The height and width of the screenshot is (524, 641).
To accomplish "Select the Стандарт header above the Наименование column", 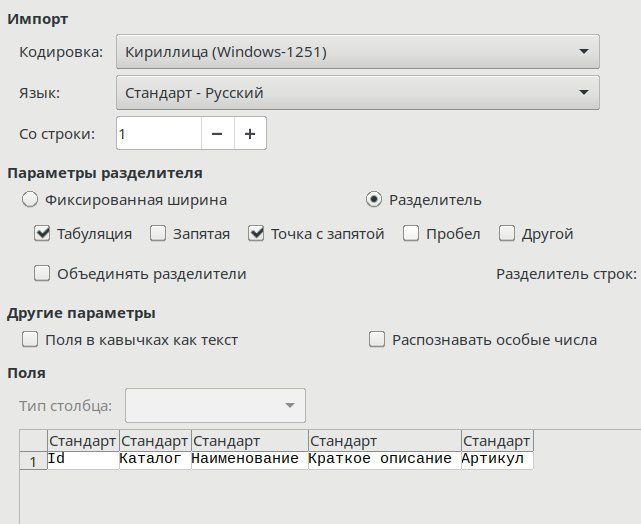I will (x=250, y=441).
